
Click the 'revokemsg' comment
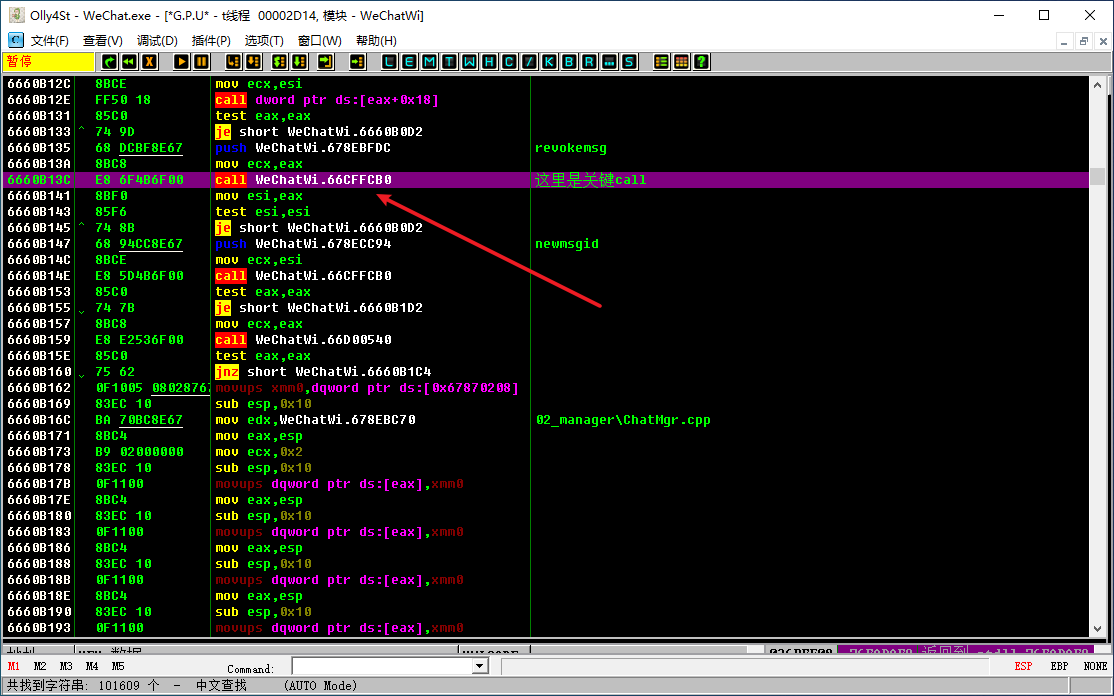coord(571,148)
